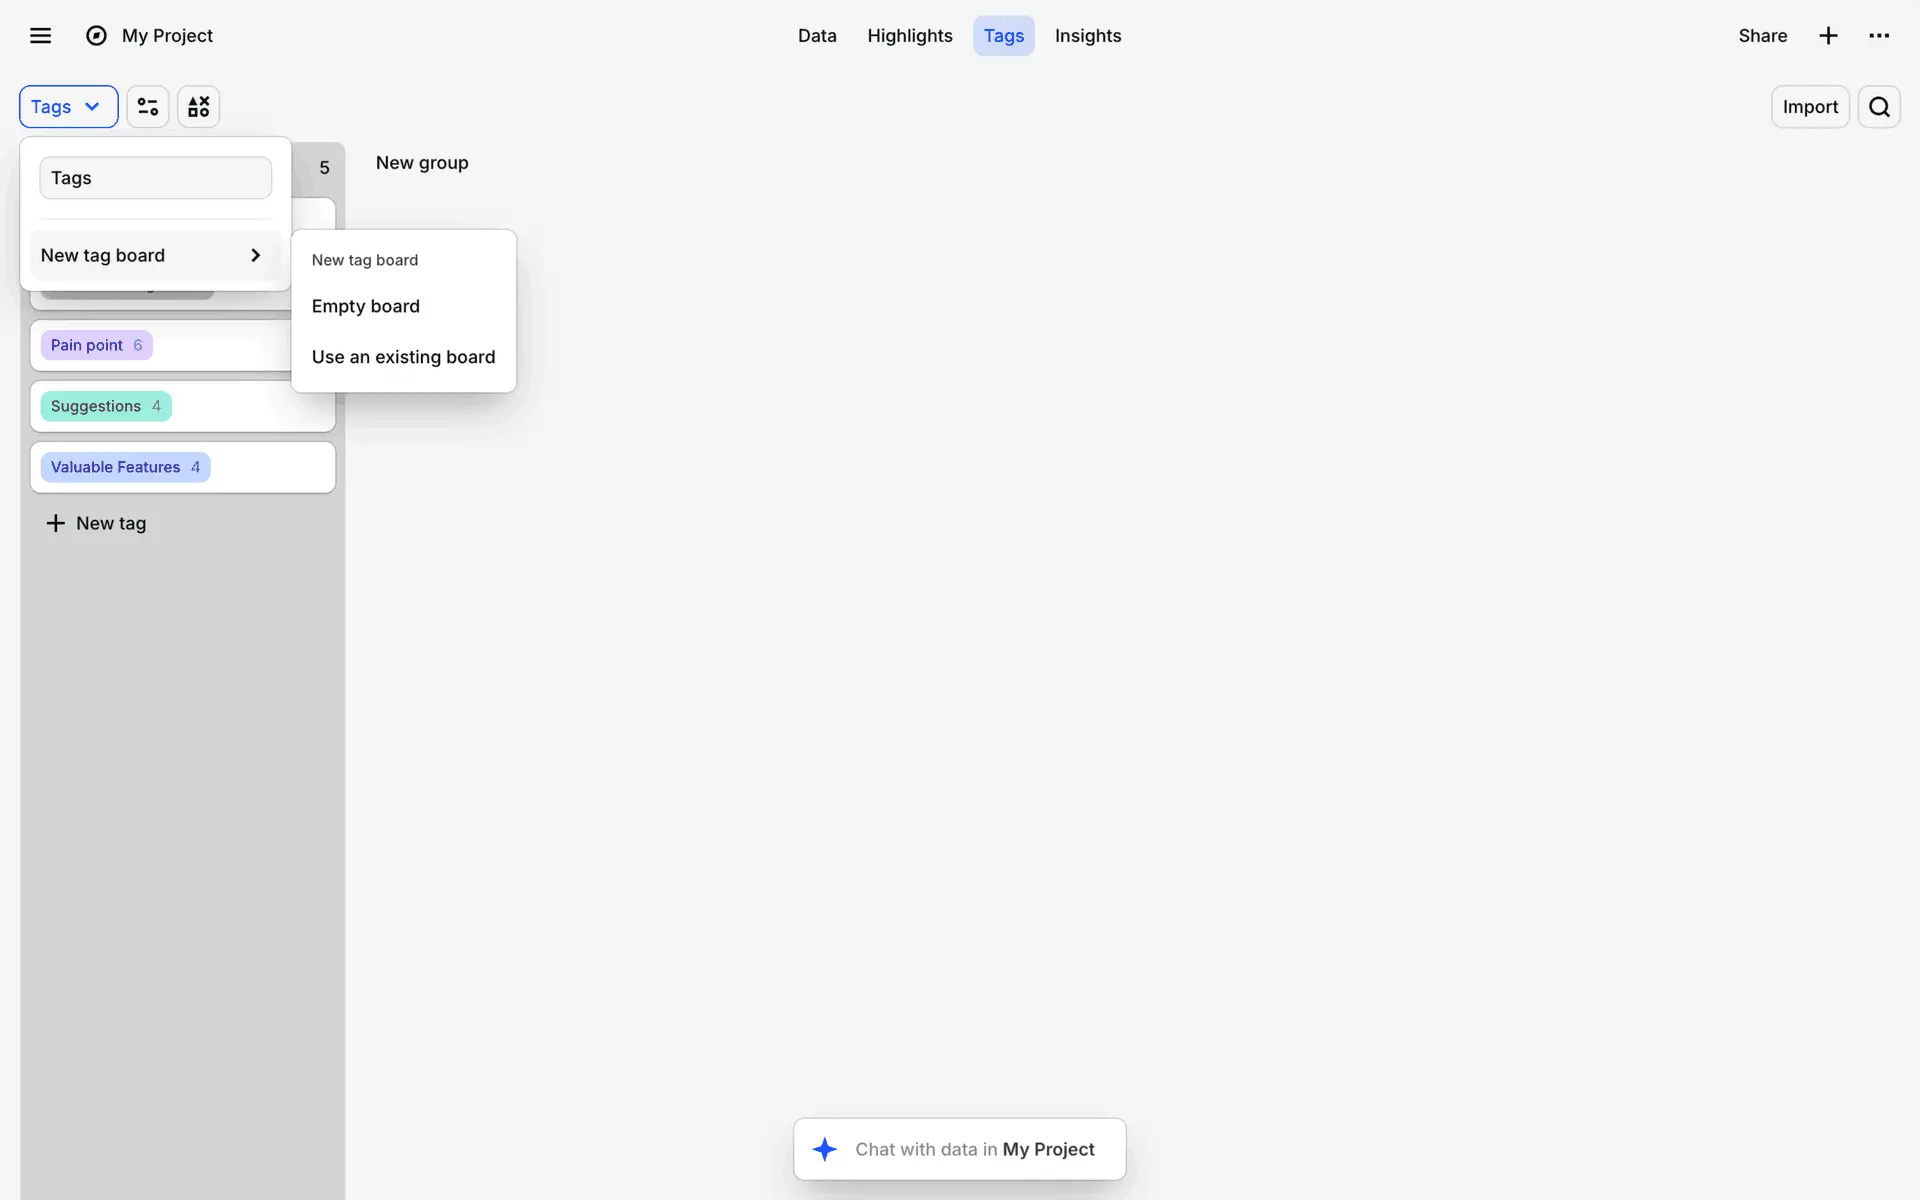Viewport: 1920px width, 1200px height.
Task: Click the Import button
Action: pyautogui.click(x=1810, y=107)
